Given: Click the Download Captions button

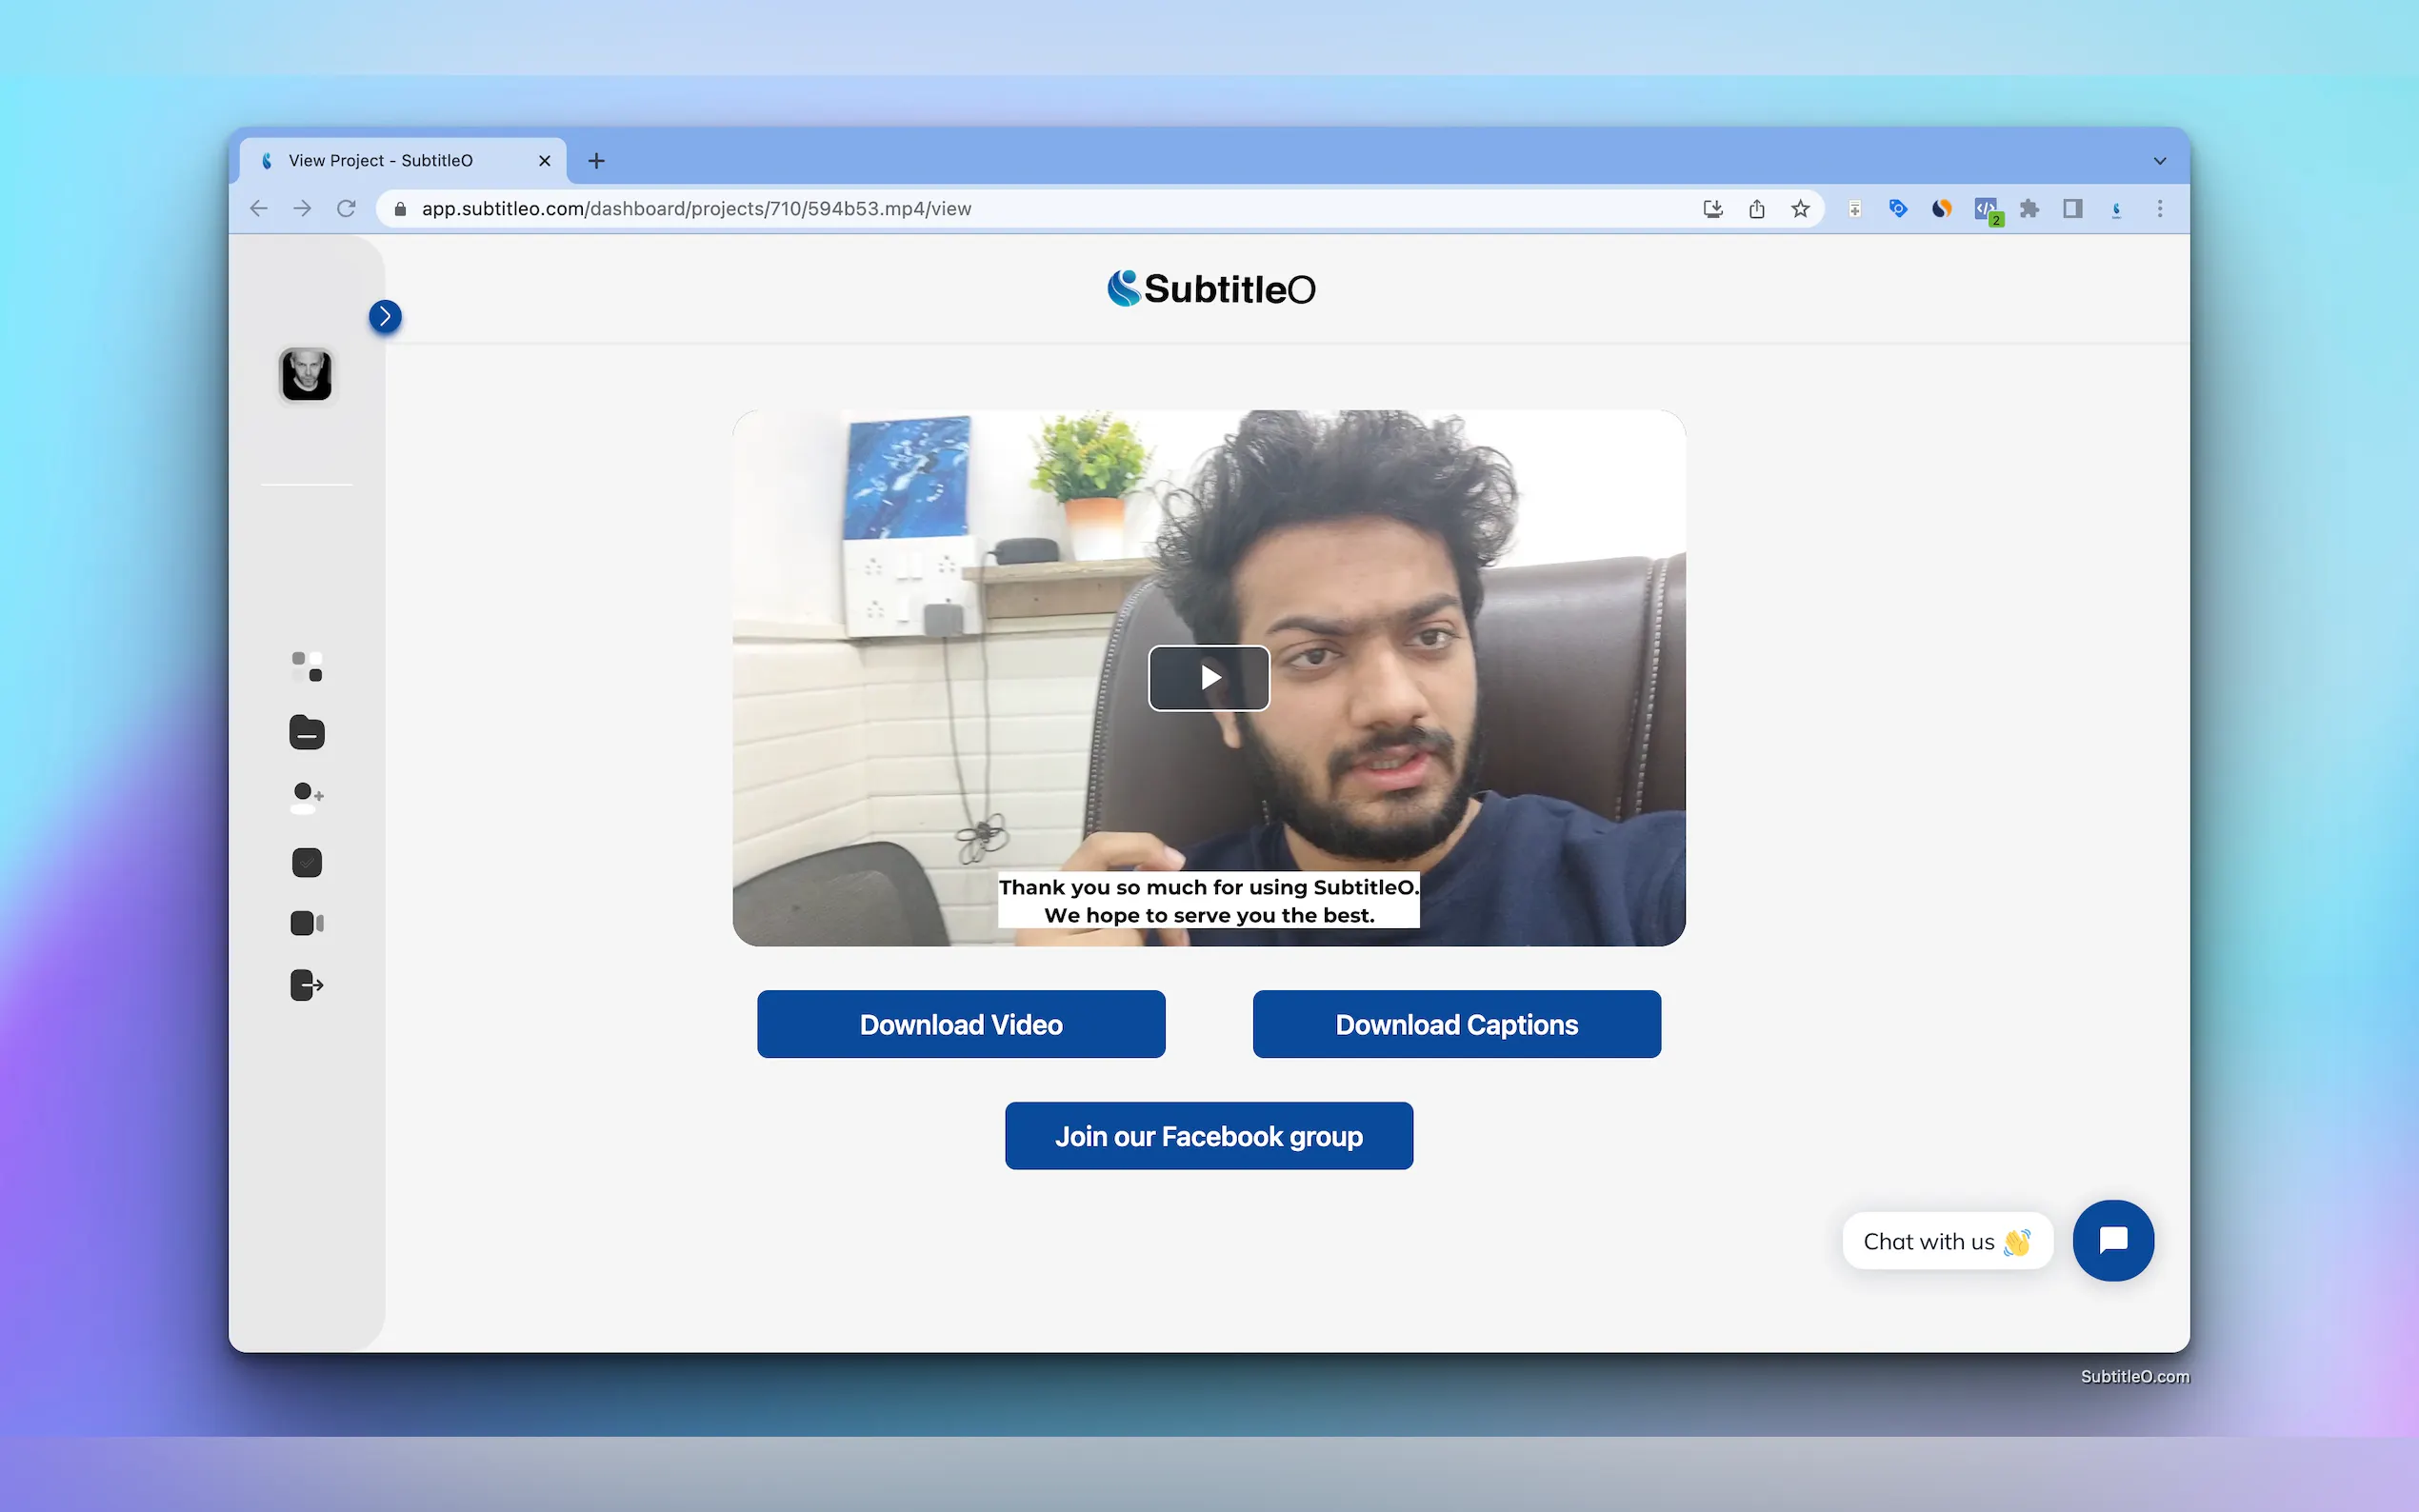Looking at the screenshot, I should pos(1456,1024).
